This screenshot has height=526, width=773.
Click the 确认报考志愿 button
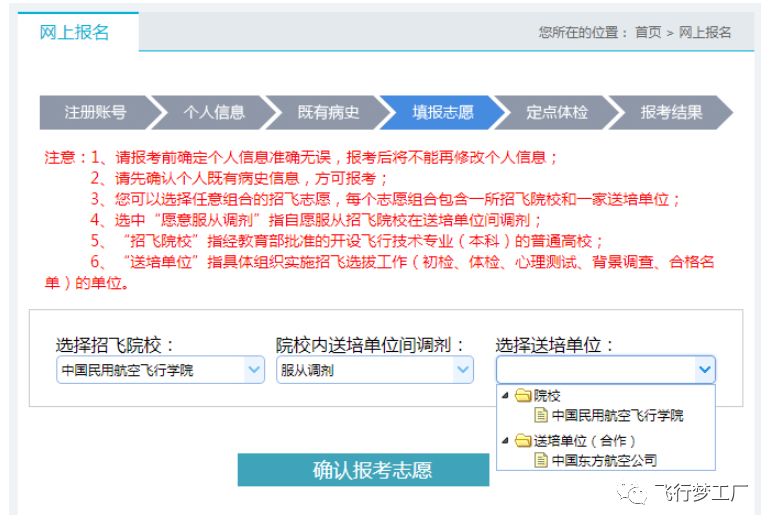click(363, 470)
